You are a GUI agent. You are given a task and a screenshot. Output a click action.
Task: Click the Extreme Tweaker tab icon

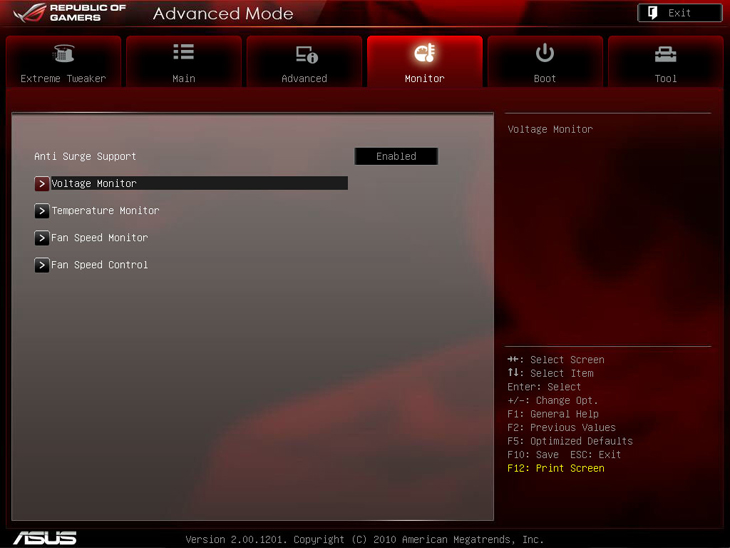pos(63,54)
